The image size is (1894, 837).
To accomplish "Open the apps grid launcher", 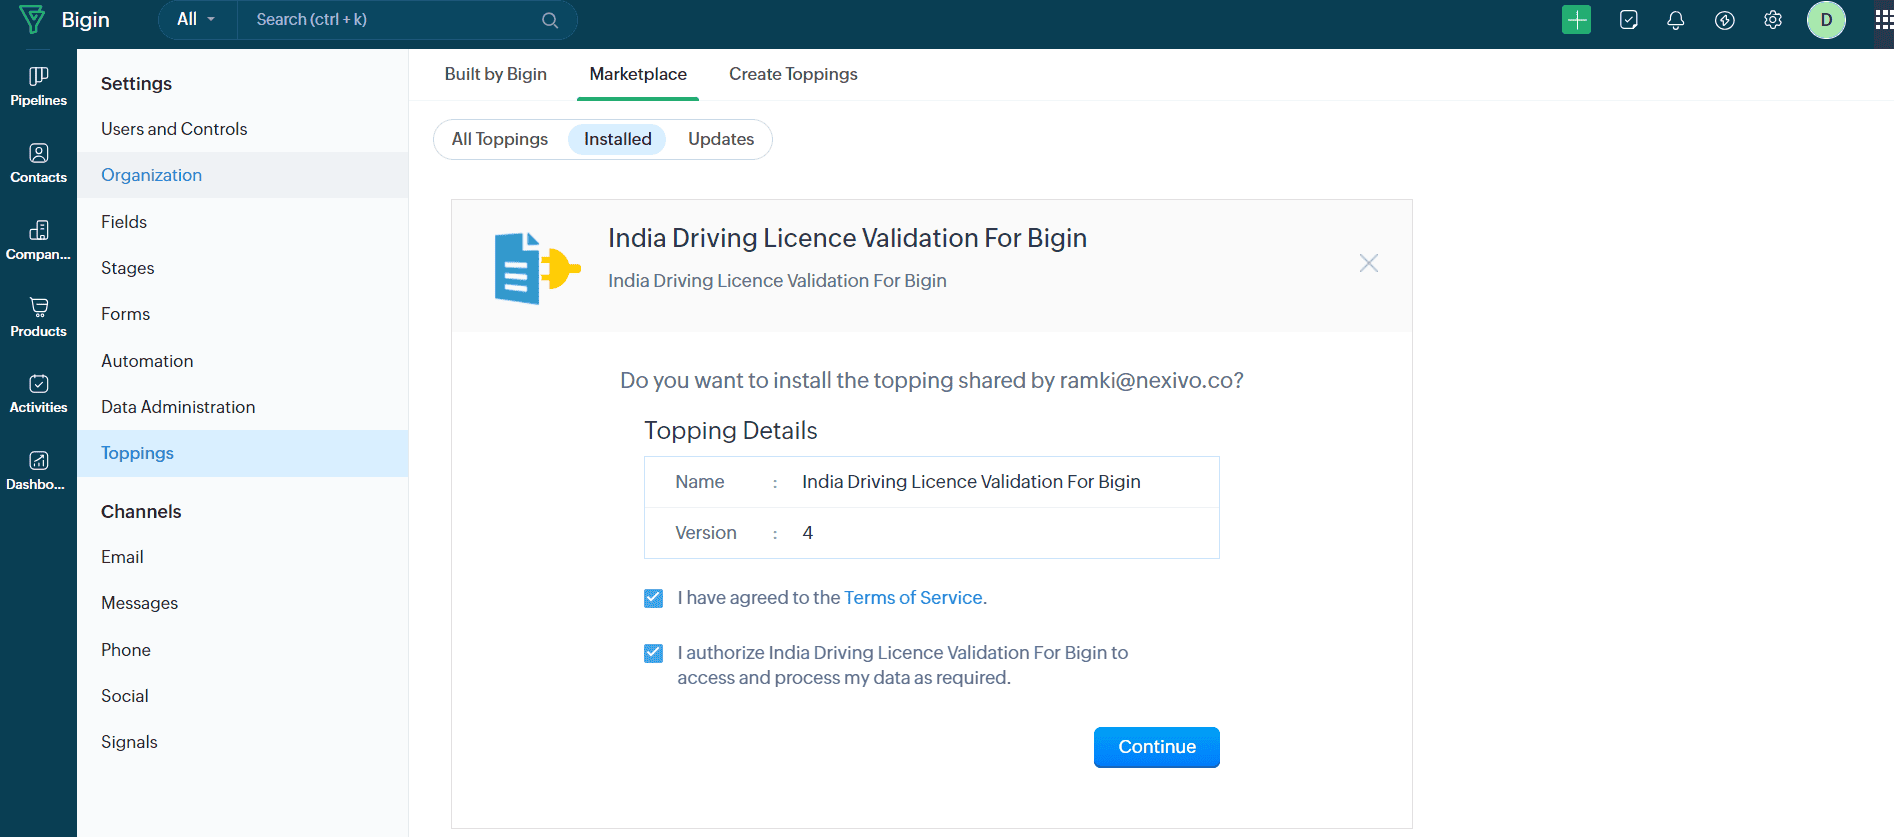I will pyautogui.click(x=1884, y=20).
